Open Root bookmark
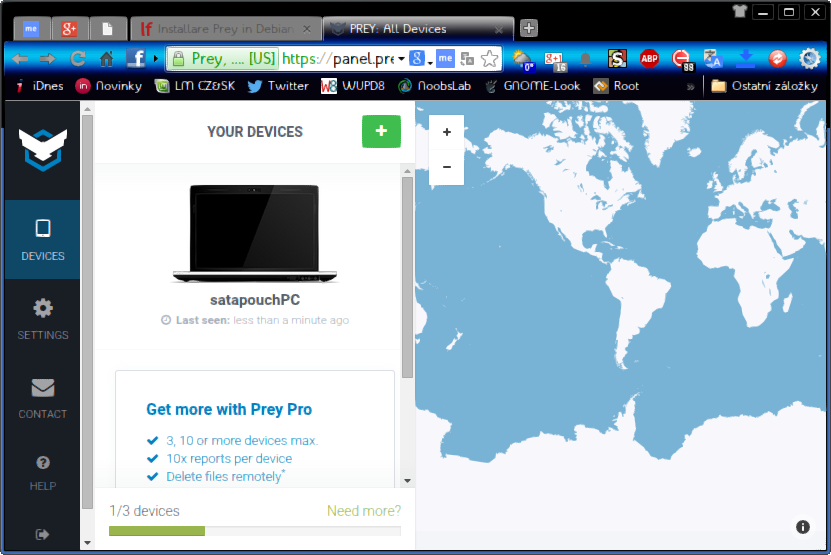831x555 pixels. point(616,86)
